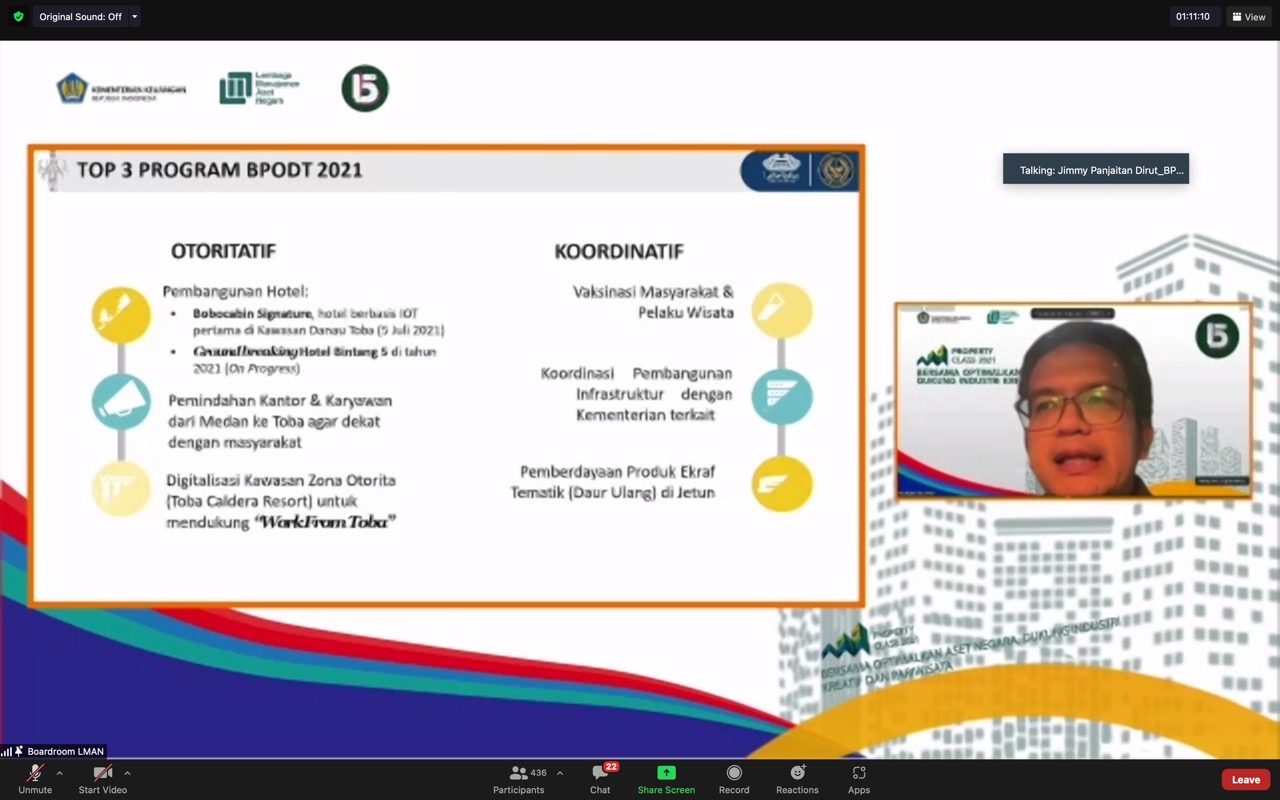This screenshot has height=800, width=1280.
Task: Toggle Start Video on
Action: [102, 778]
